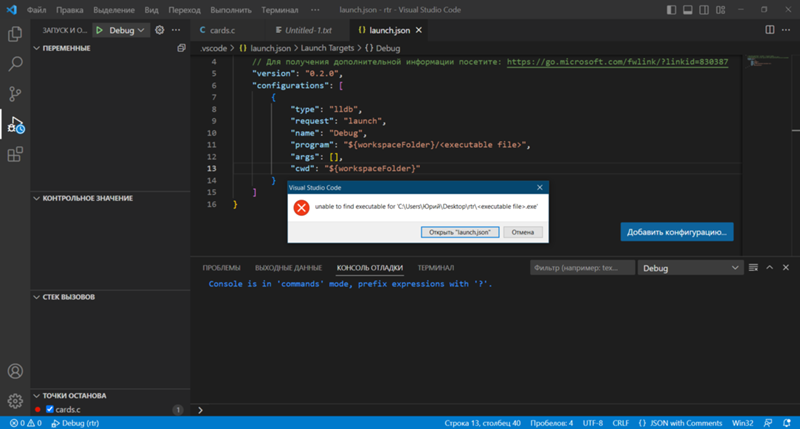Click the Add Configuration button
This screenshot has width=800, height=429.
coord(677,232)
